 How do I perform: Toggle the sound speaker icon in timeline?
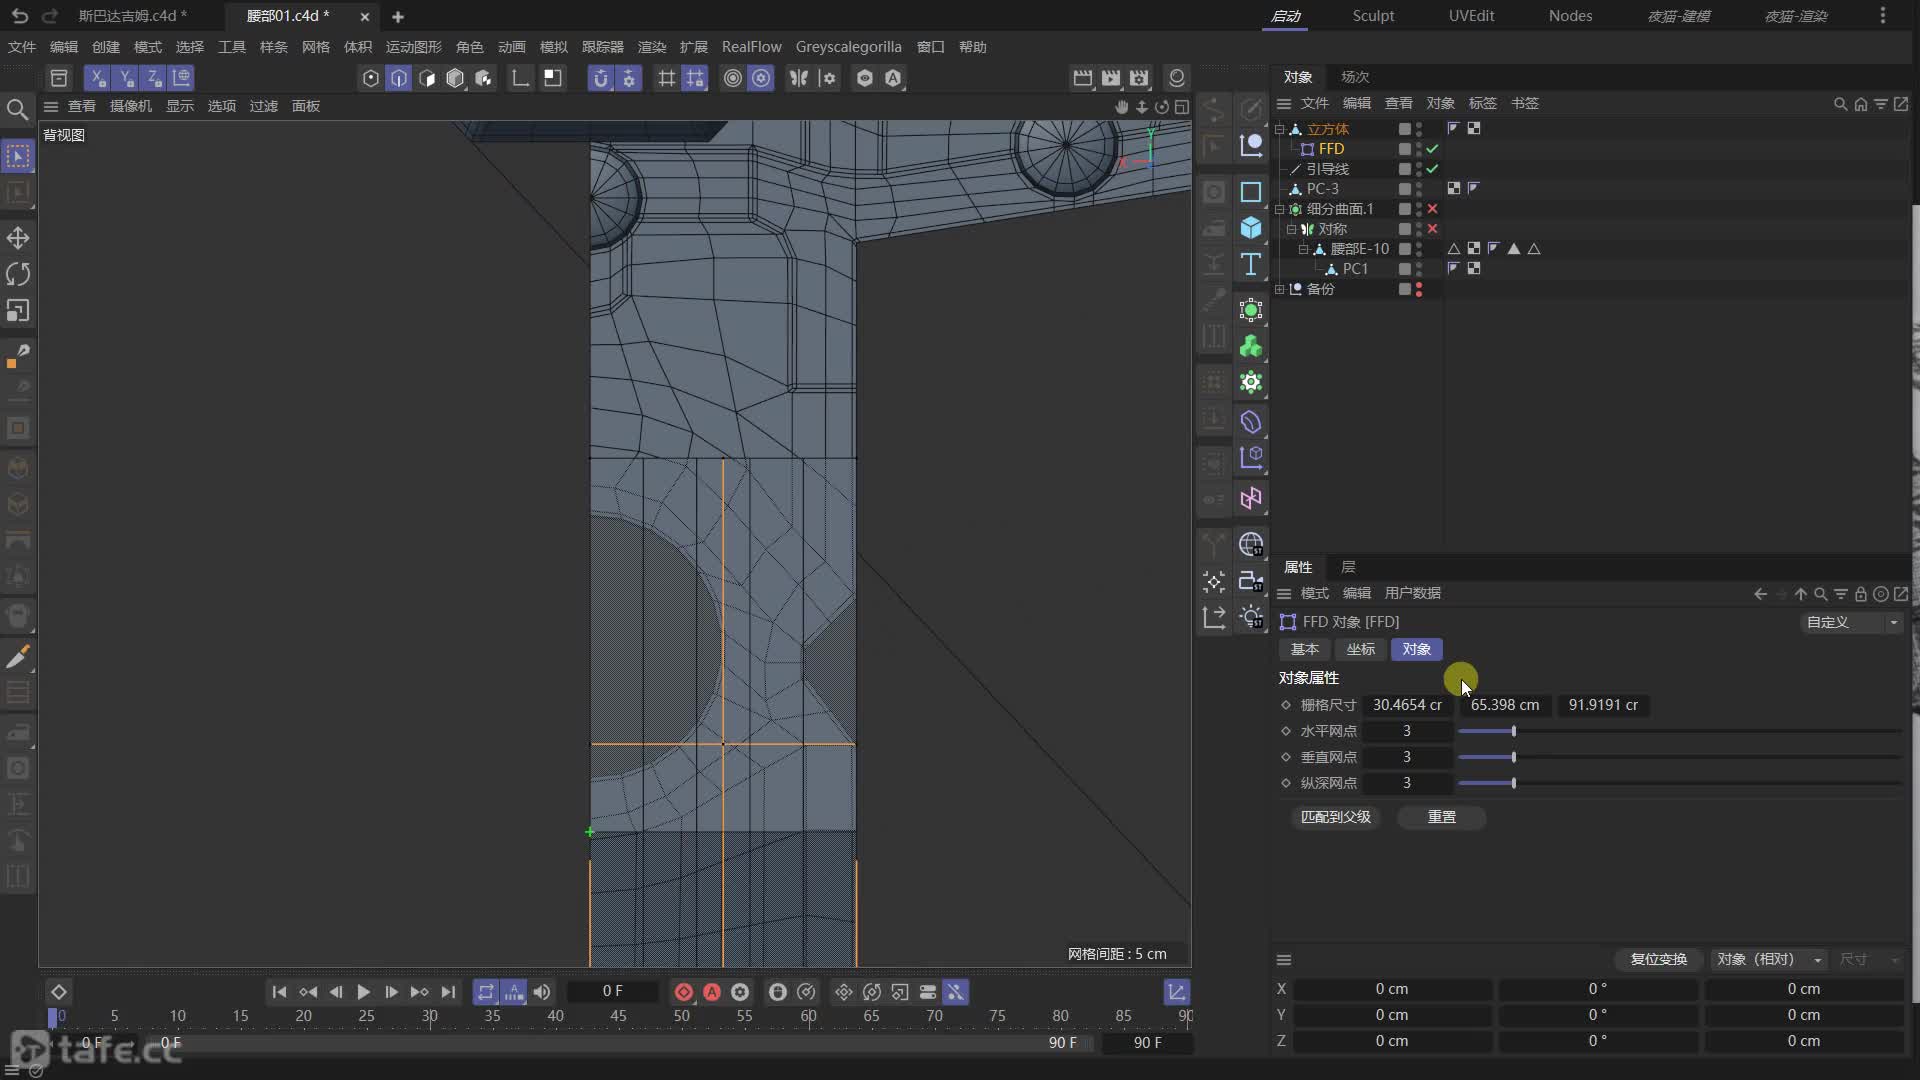tap(541, 992)
